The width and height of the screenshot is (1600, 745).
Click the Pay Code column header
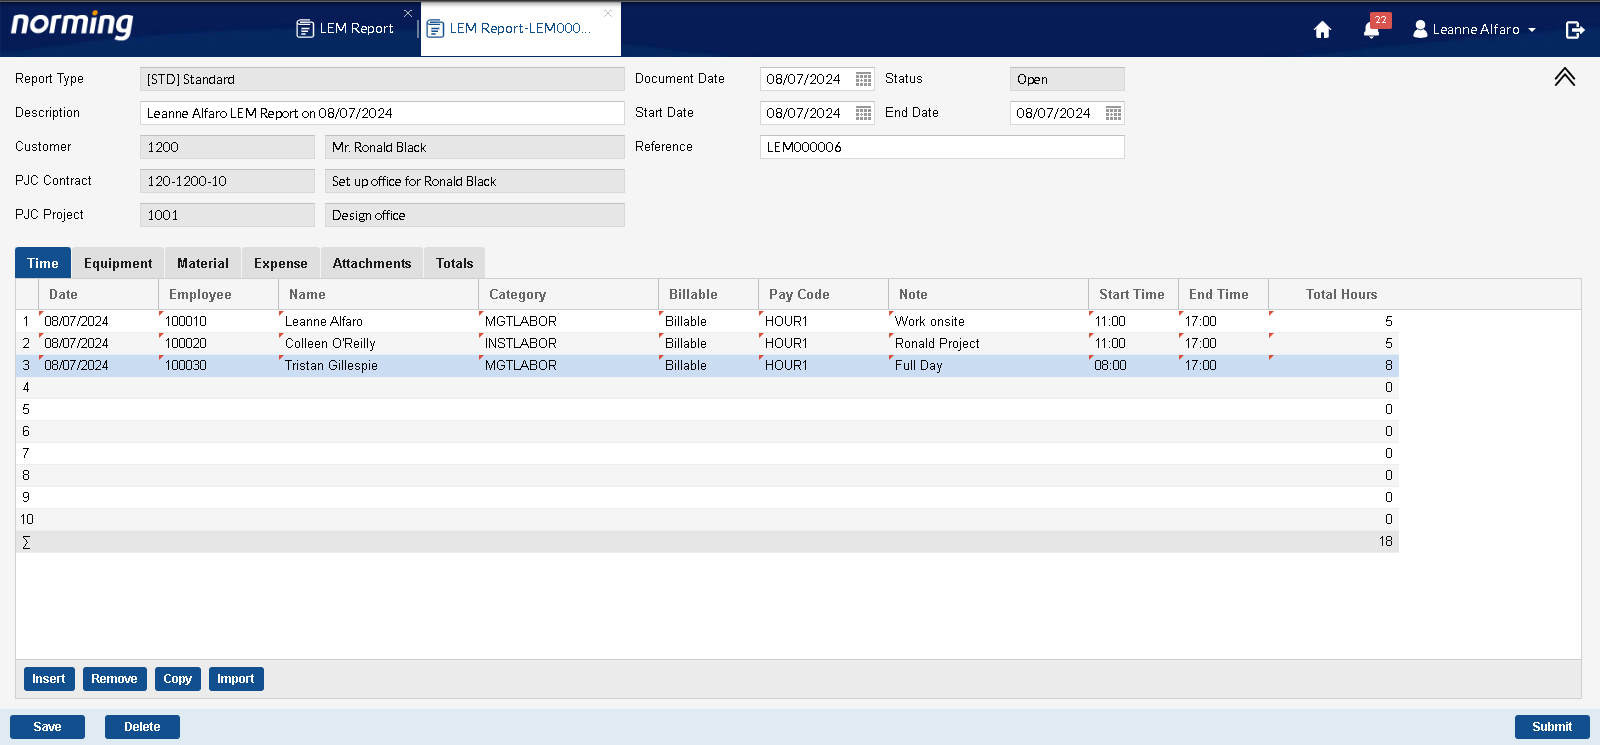click(823, 294)
